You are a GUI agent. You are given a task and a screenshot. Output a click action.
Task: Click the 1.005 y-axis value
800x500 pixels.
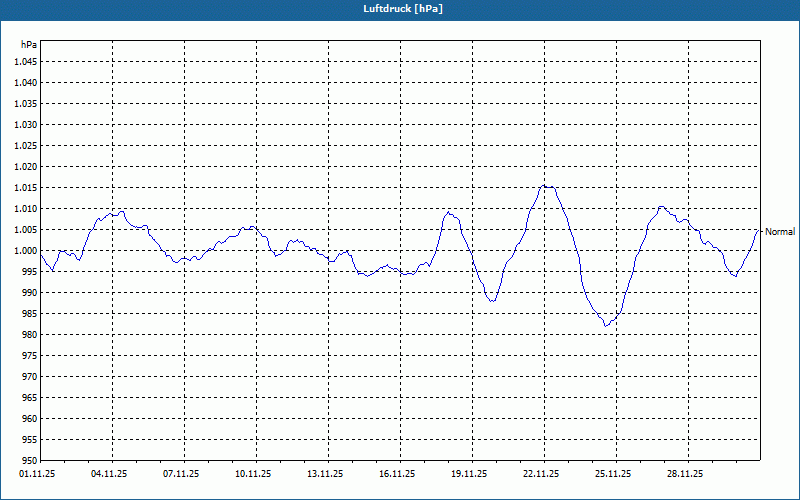[x=26, y=230]
